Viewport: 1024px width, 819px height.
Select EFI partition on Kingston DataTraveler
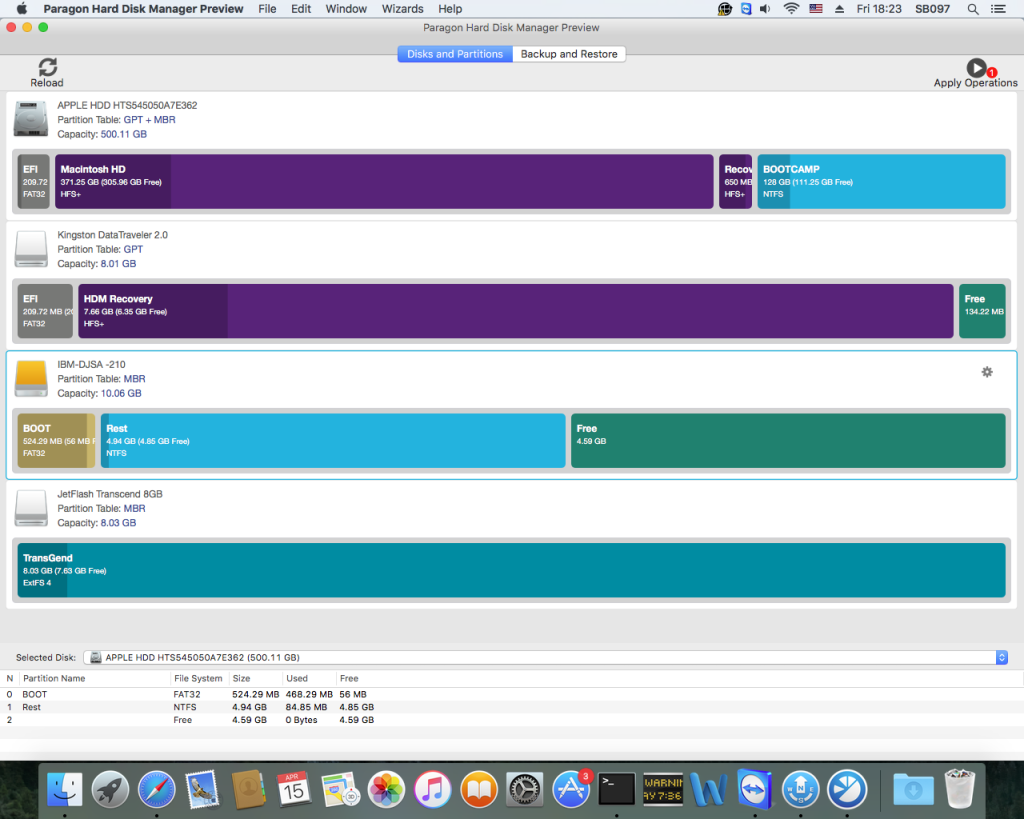(45, 311)
